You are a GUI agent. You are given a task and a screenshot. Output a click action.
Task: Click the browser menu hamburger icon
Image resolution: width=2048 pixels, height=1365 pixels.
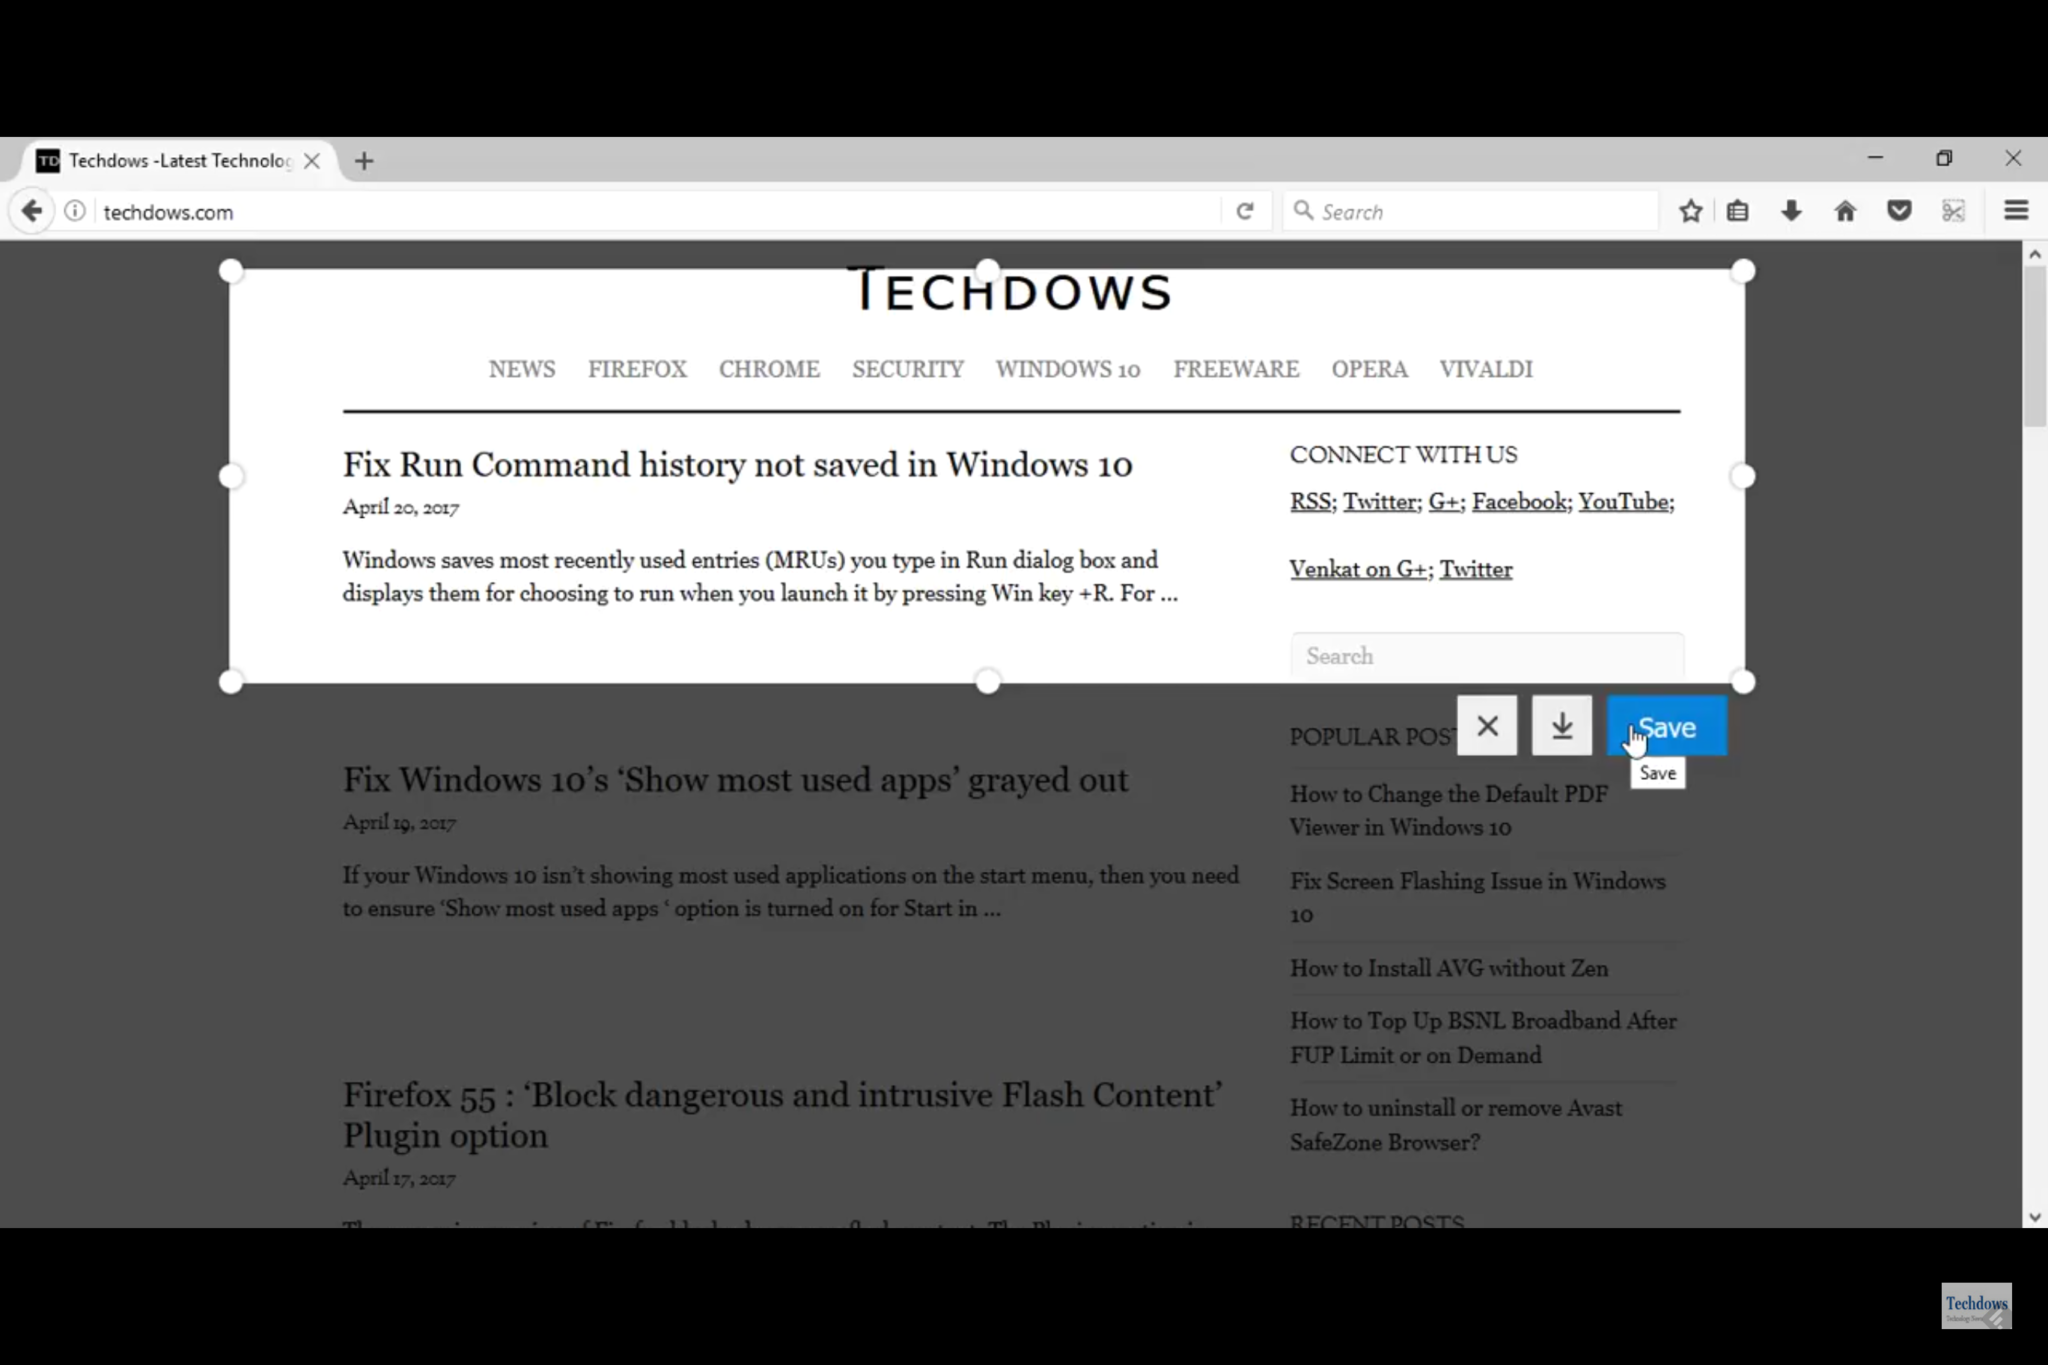[x=2016, y=210]
